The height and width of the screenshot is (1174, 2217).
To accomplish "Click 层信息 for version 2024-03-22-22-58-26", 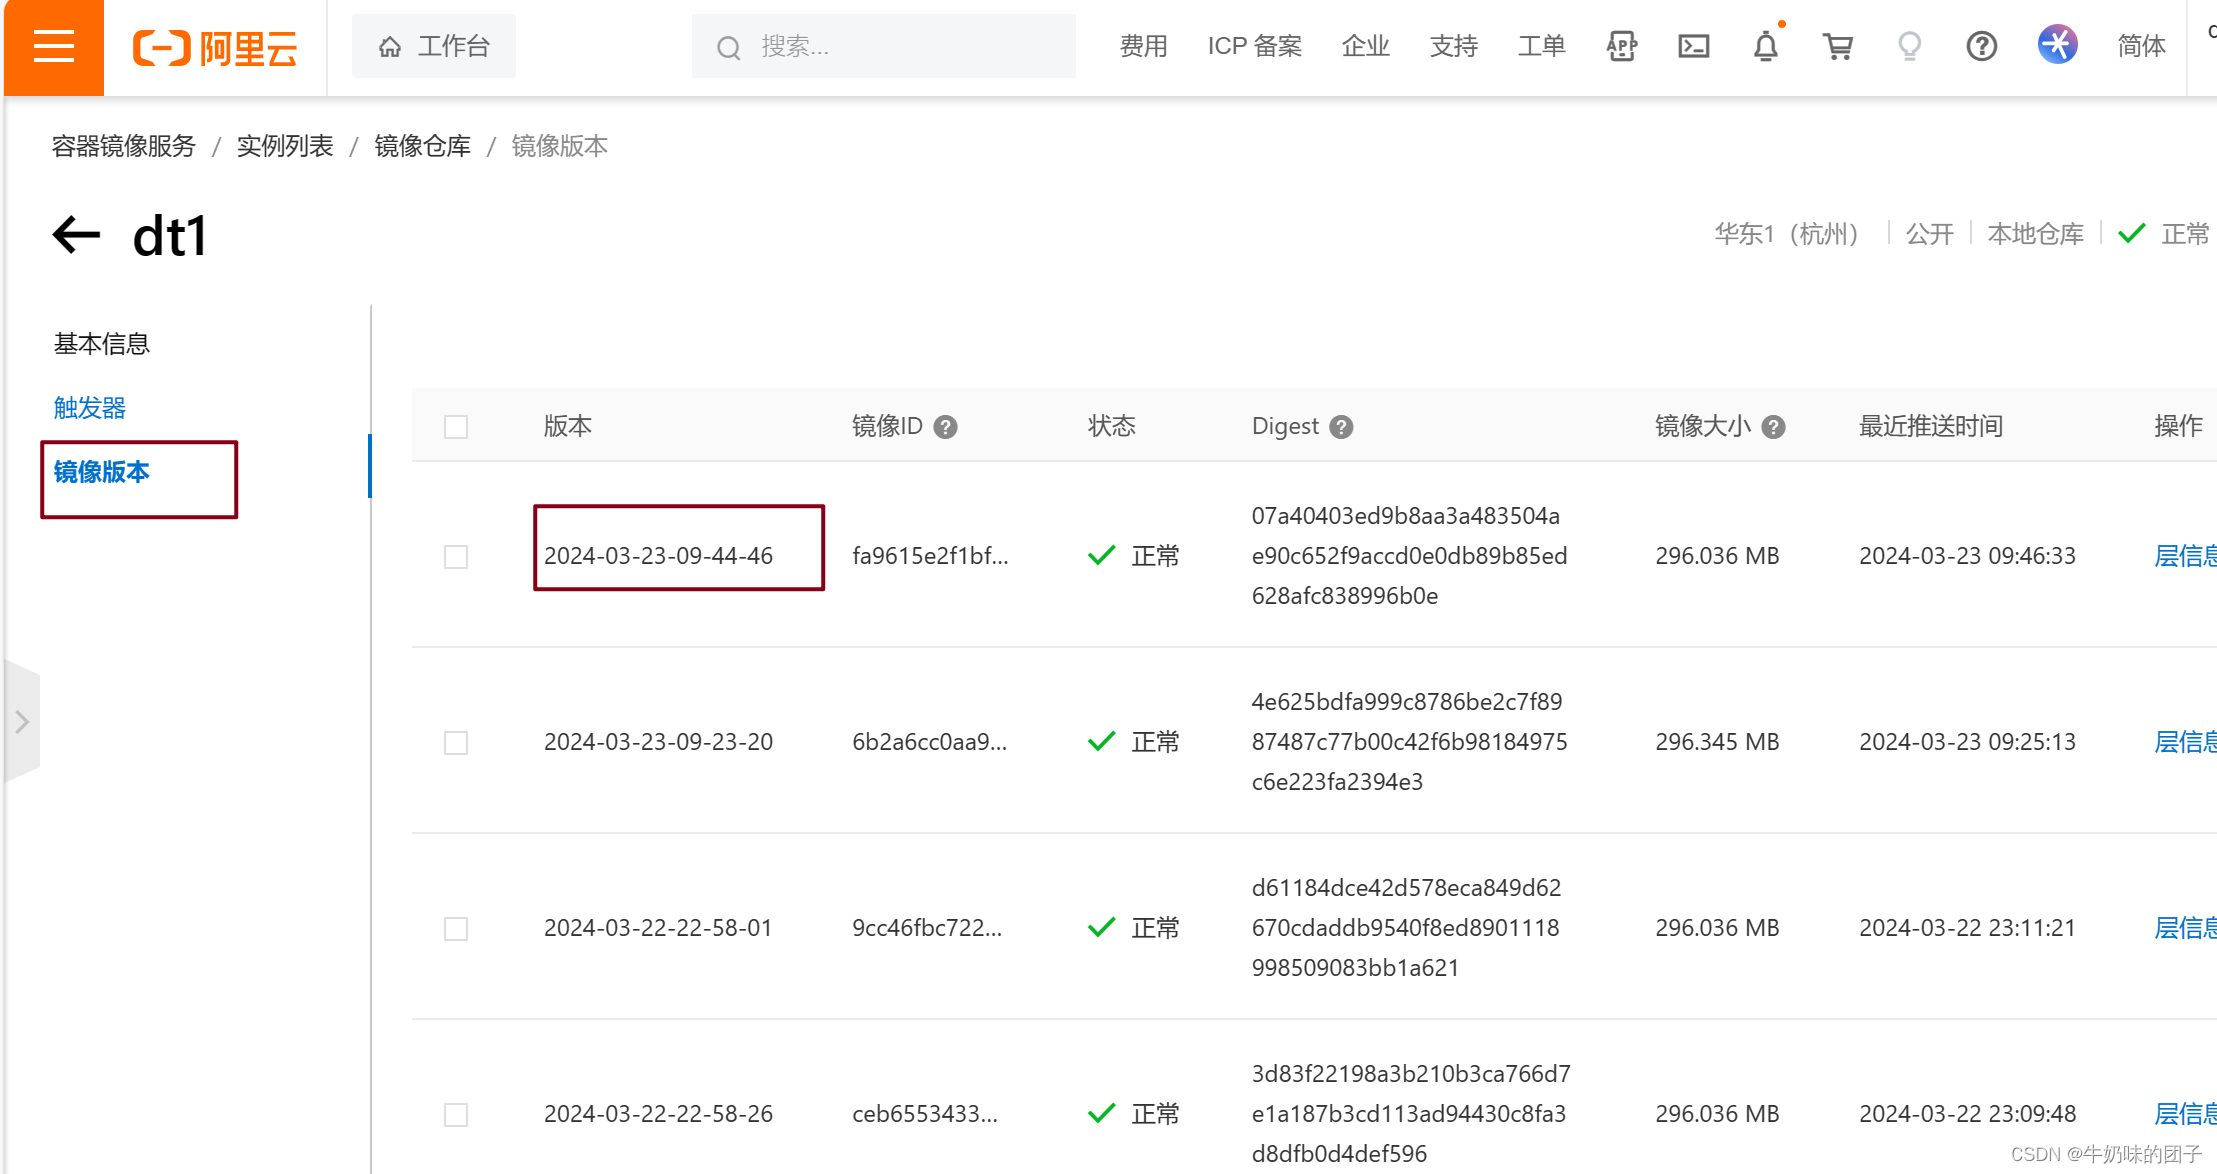I will (x=2185, y=1114).
